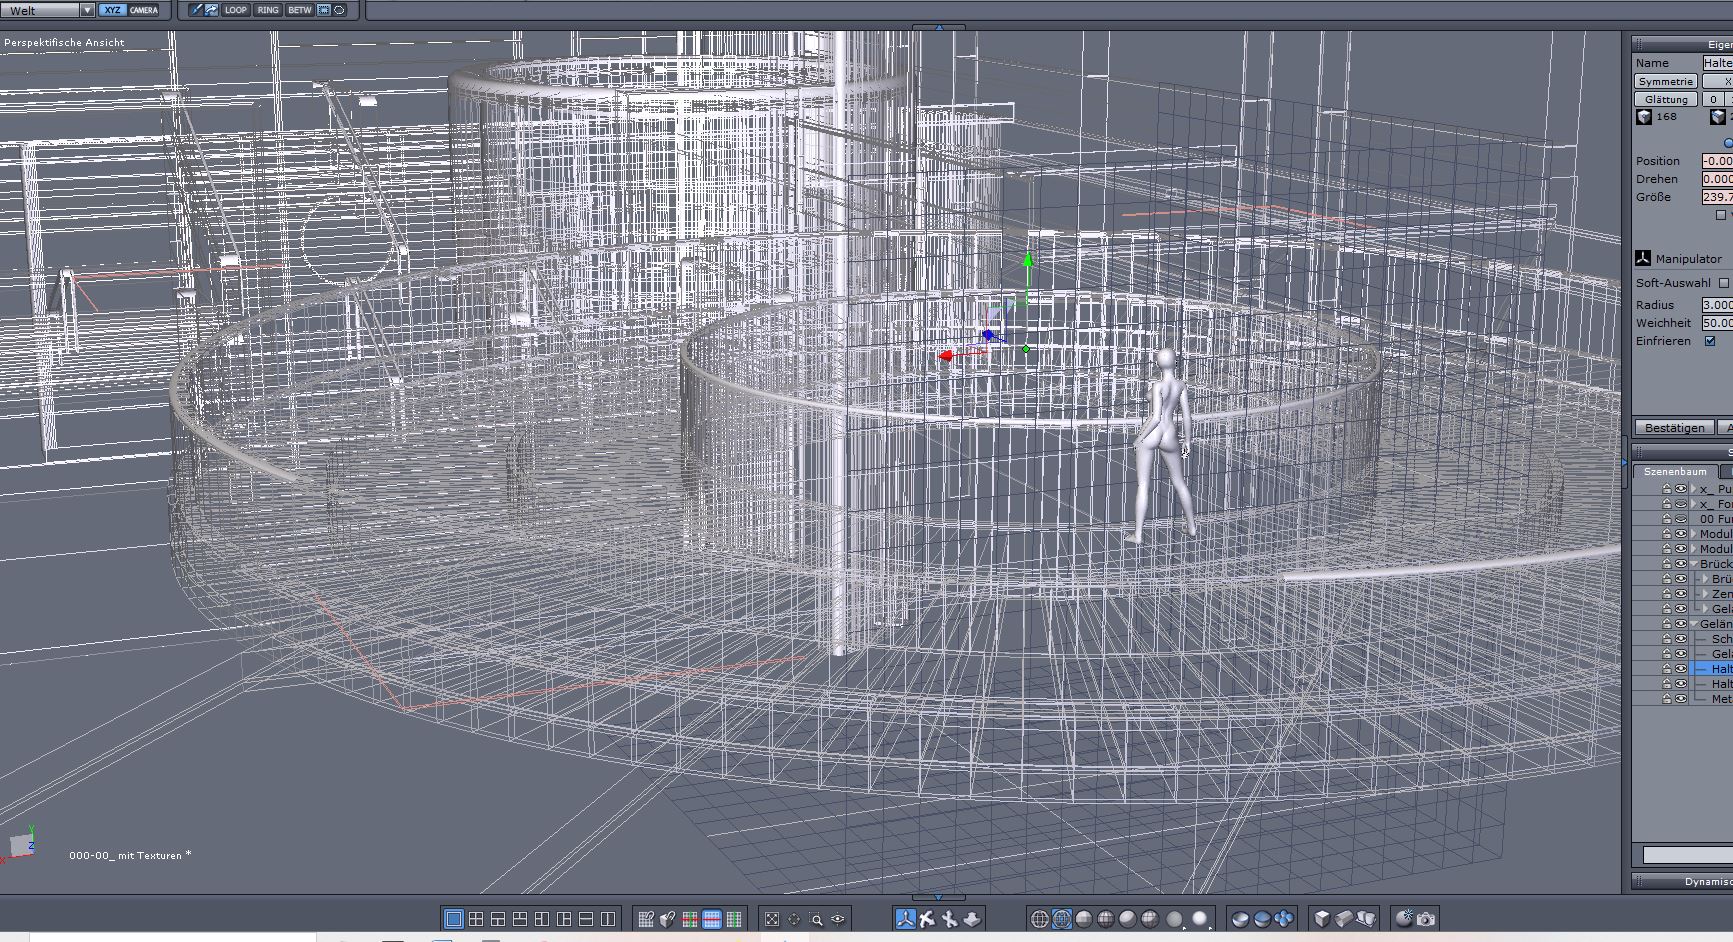This screenshot has width=1733, height=942.
Task: Click the Manipulator icon in properties panel
Action: click(x=1643, y=258)
